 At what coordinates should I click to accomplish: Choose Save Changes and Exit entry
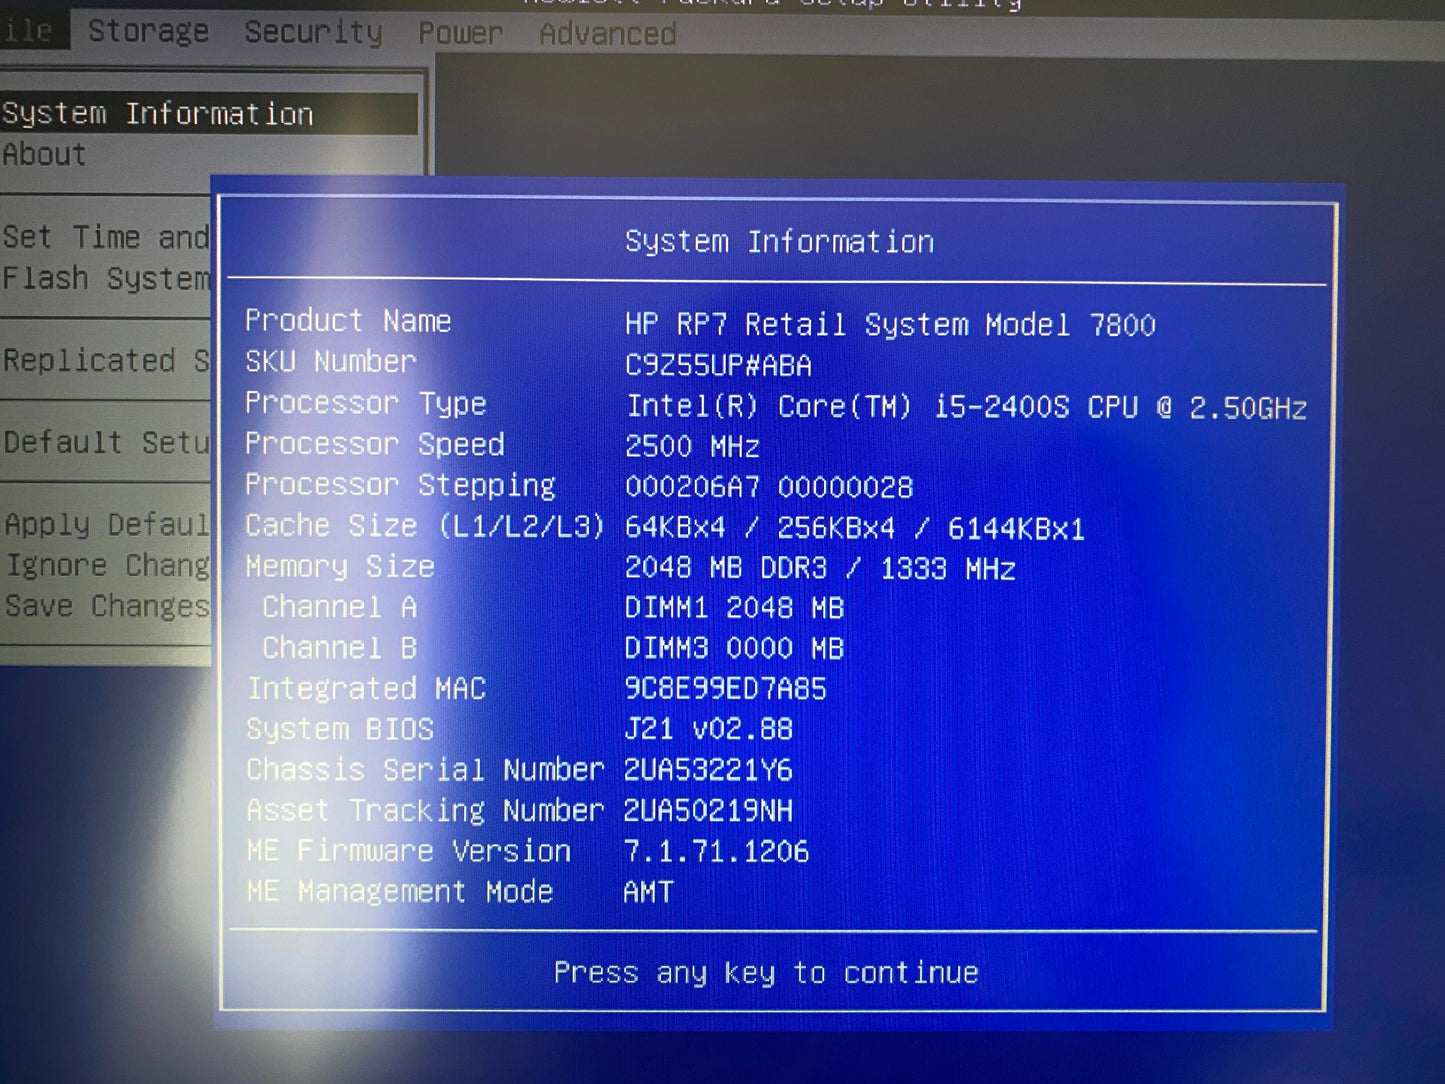pyautogui.click(x=107, y=606)
